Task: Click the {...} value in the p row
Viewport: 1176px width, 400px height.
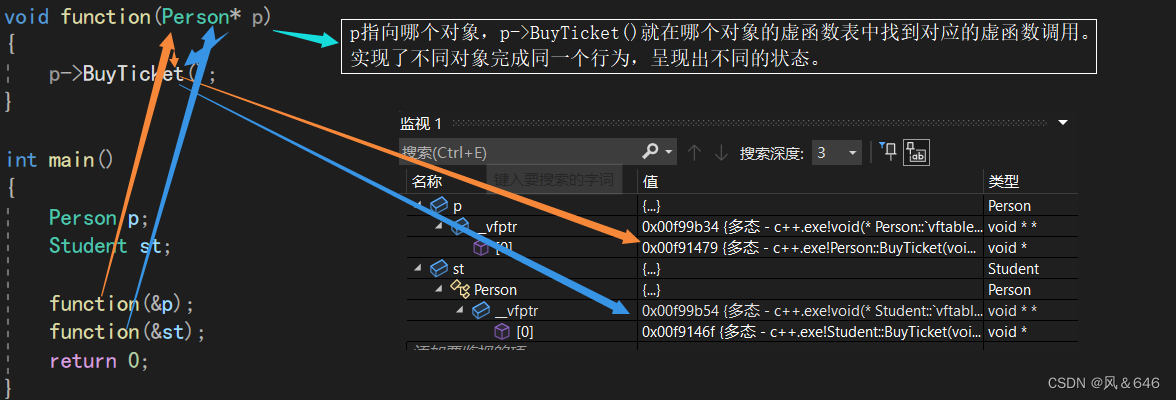Action: (651, 206)
